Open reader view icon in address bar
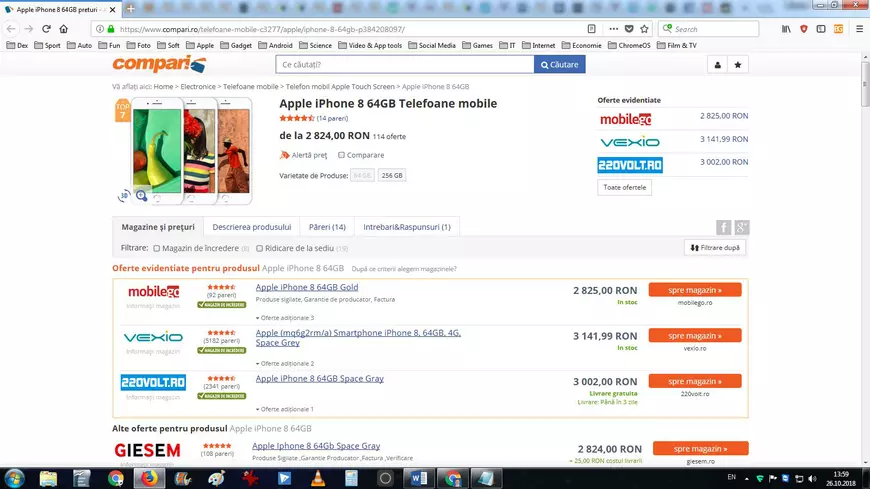The height and width of the screenshot is (489, 870). tap(591, 29)
